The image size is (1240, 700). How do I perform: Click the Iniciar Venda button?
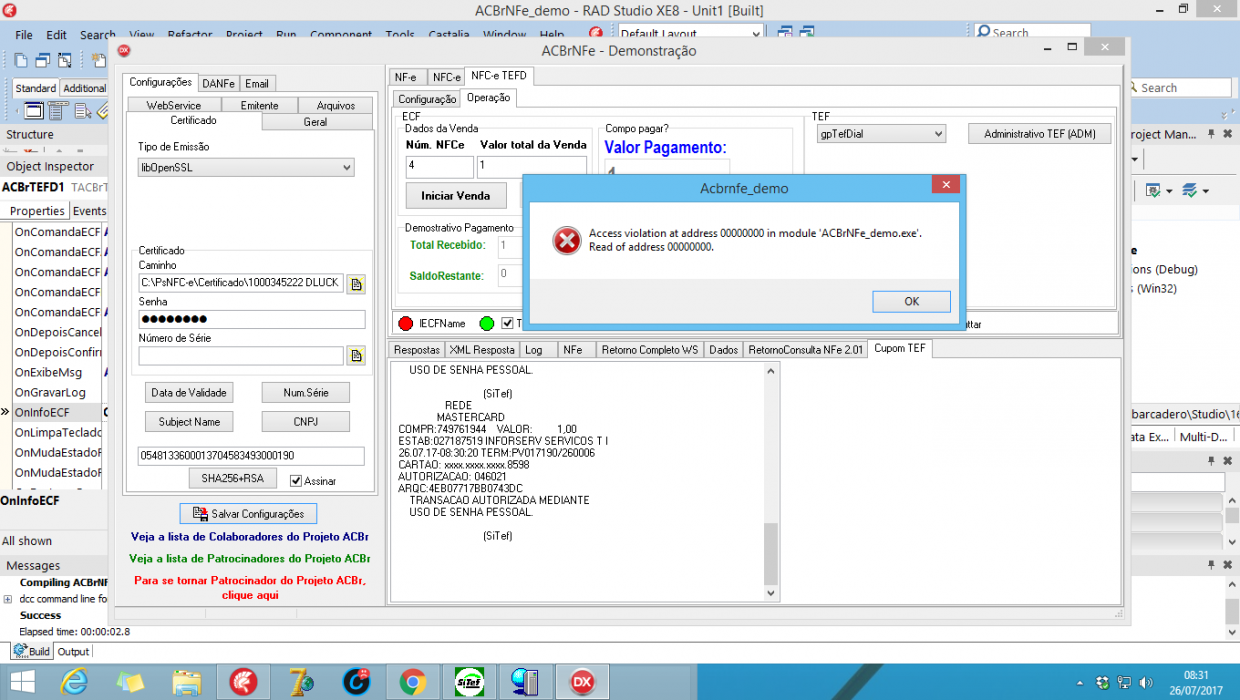(456, 195)
